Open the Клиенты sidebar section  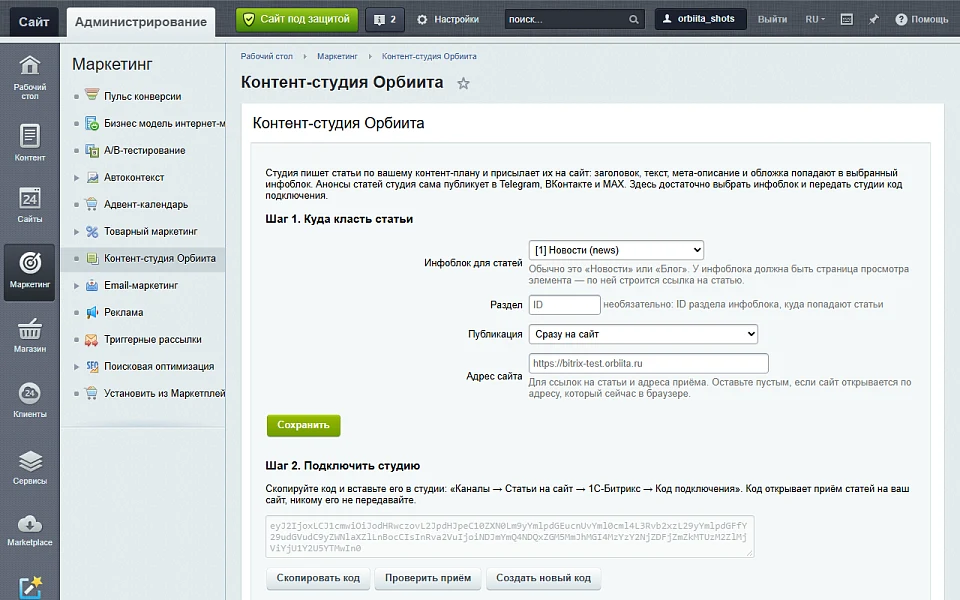[29, 399]
